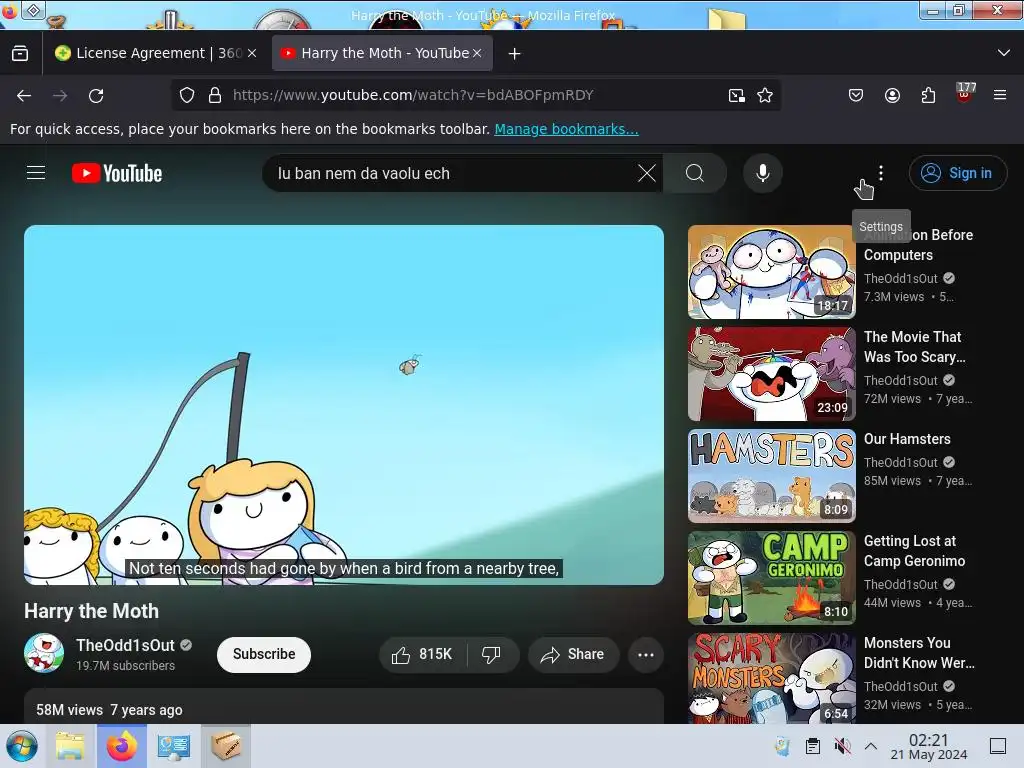Viewport: 1024px width, 768px height.
Task: Toggle Picture-in-Picture from address bar
Action: tap(737, 95)
